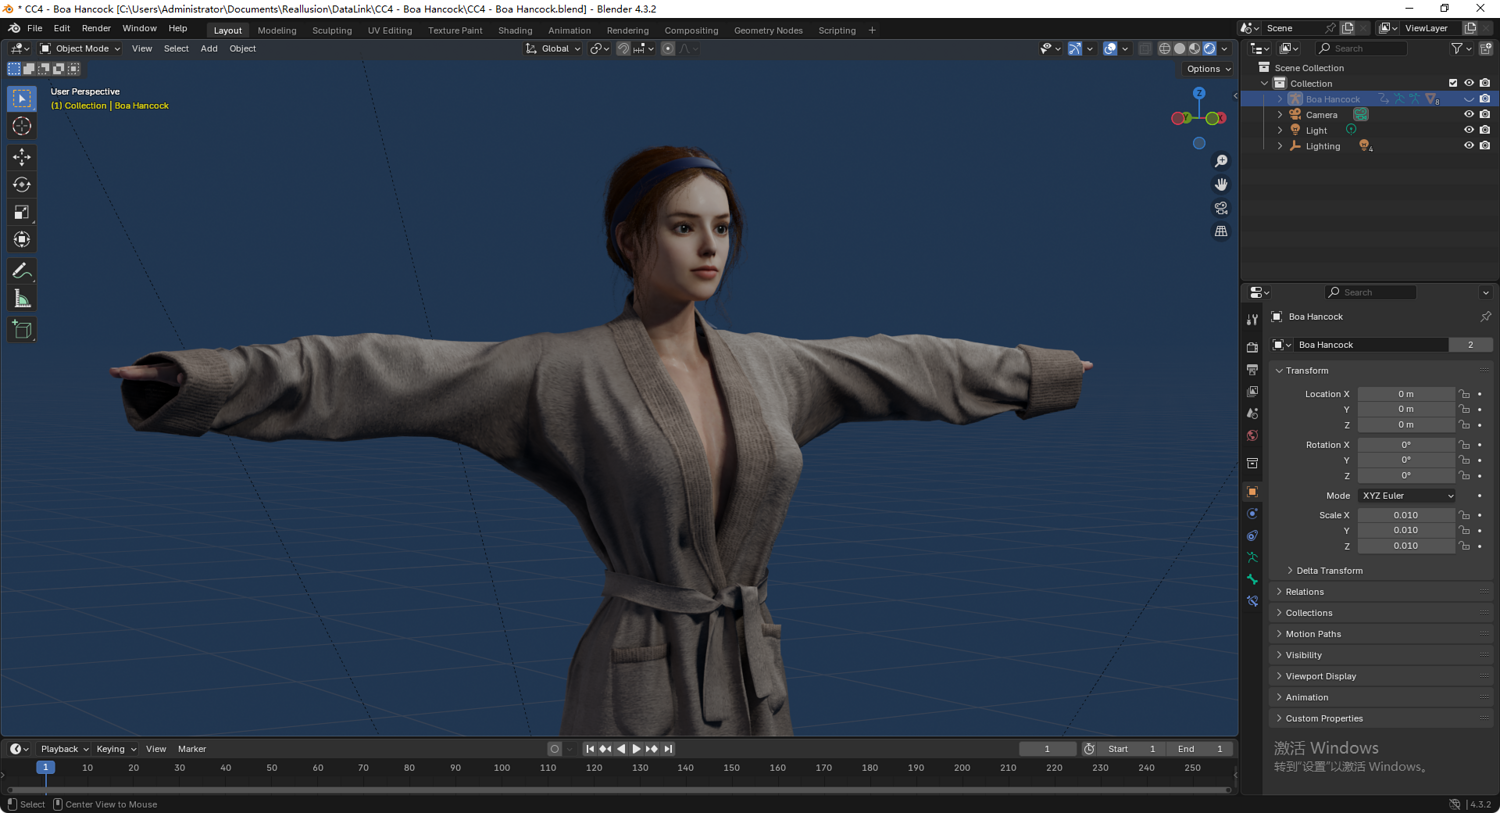Click the End frame field in timeline
Screen dimensions: 1500x813
(1200, 749)
